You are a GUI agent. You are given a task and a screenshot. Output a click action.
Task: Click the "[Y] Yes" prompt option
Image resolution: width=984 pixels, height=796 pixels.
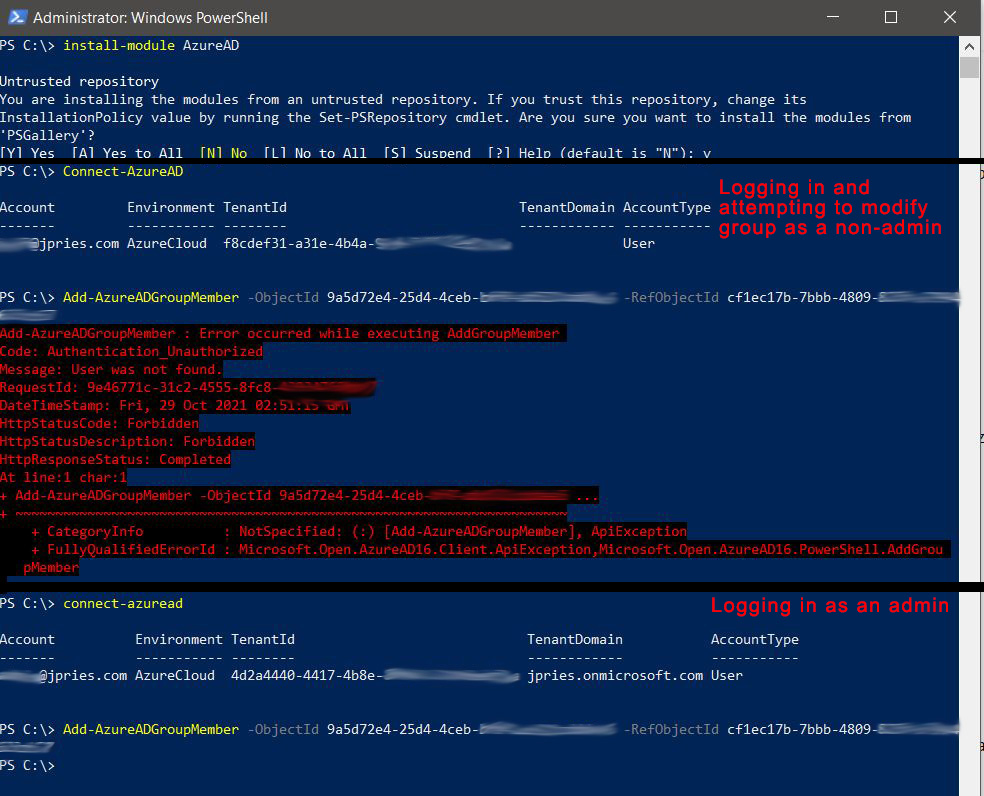[28, 153]
